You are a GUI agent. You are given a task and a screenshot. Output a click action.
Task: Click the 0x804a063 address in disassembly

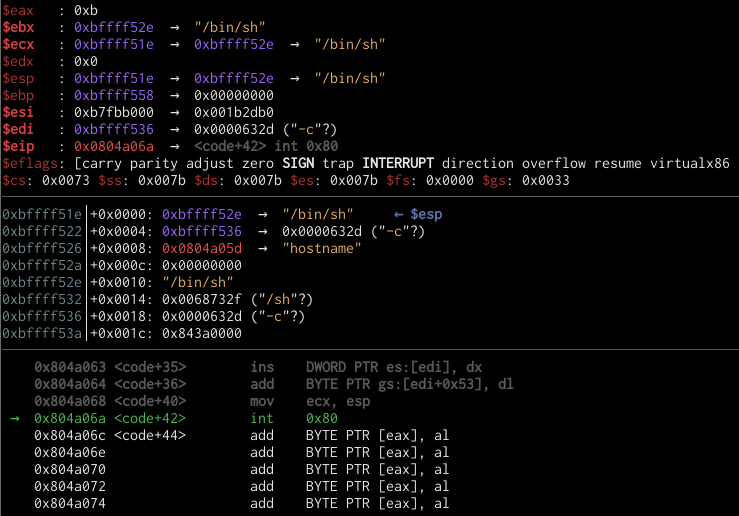pyautogui.click(x=69, y=367)
